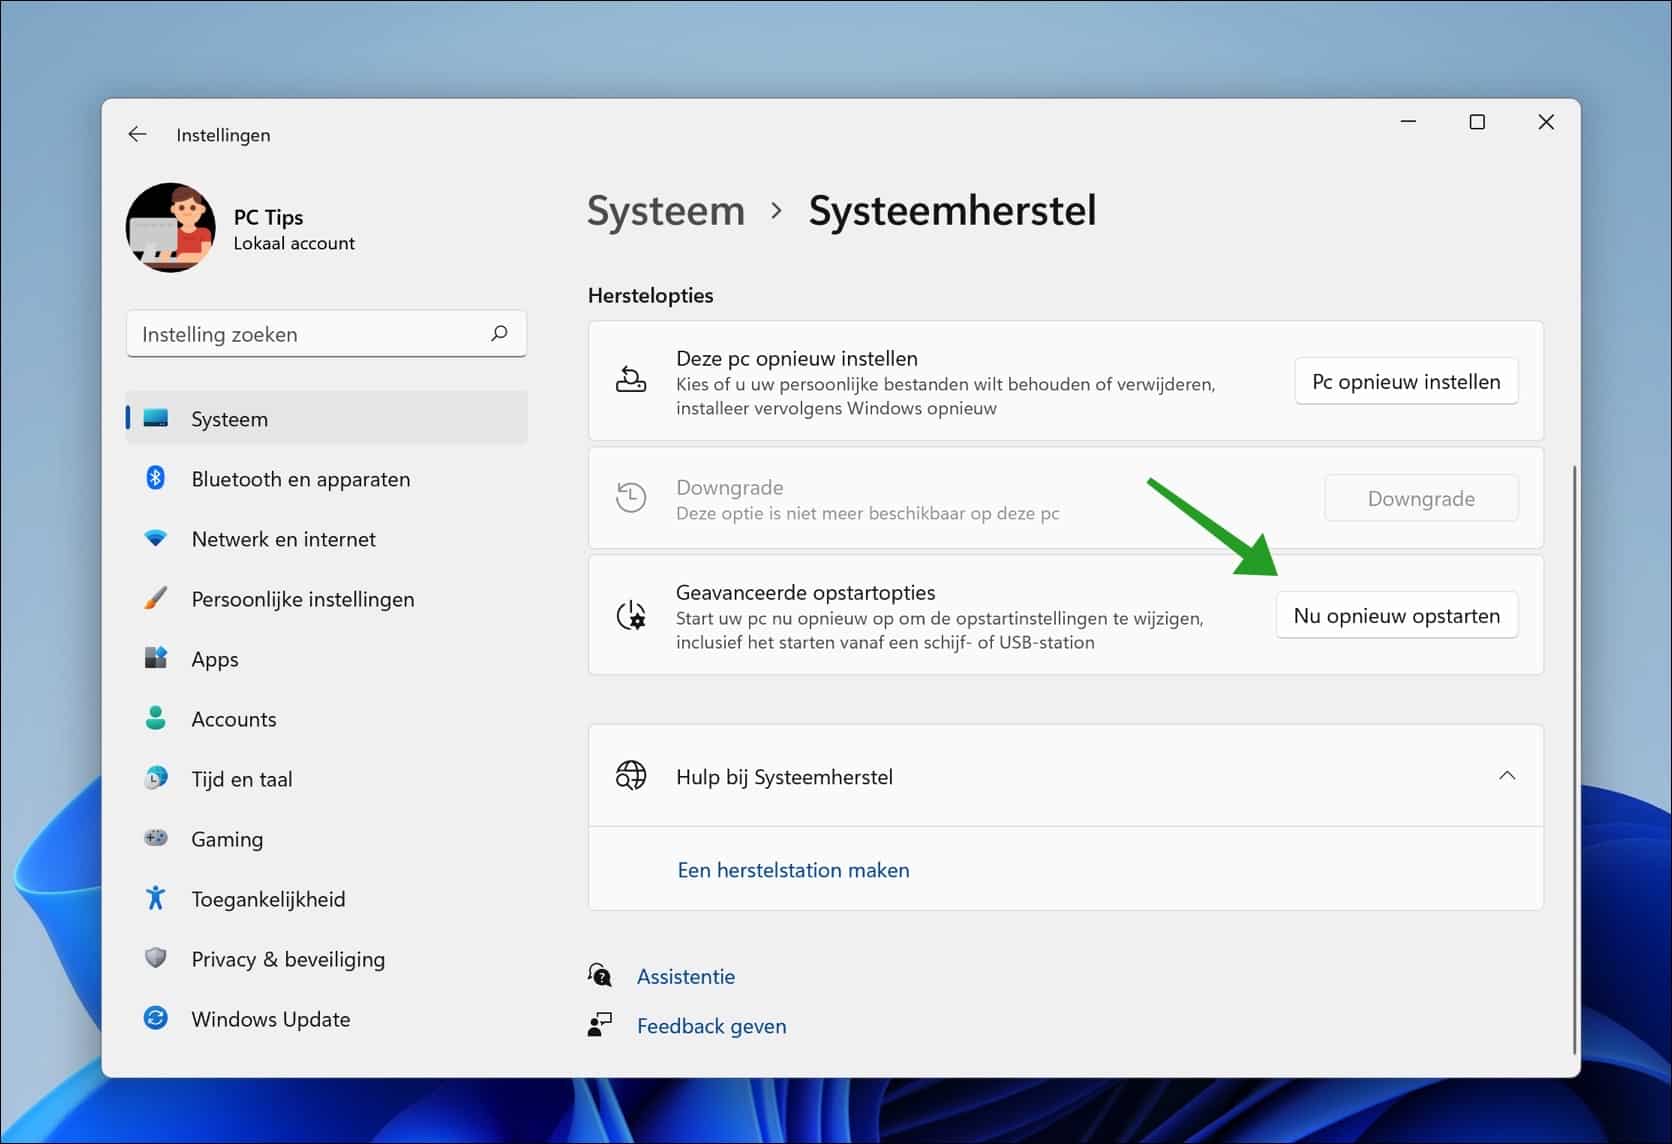Open the Accounts settings section
The width and height of the screenshot is (1672, 1144).
tap(327, 718)
